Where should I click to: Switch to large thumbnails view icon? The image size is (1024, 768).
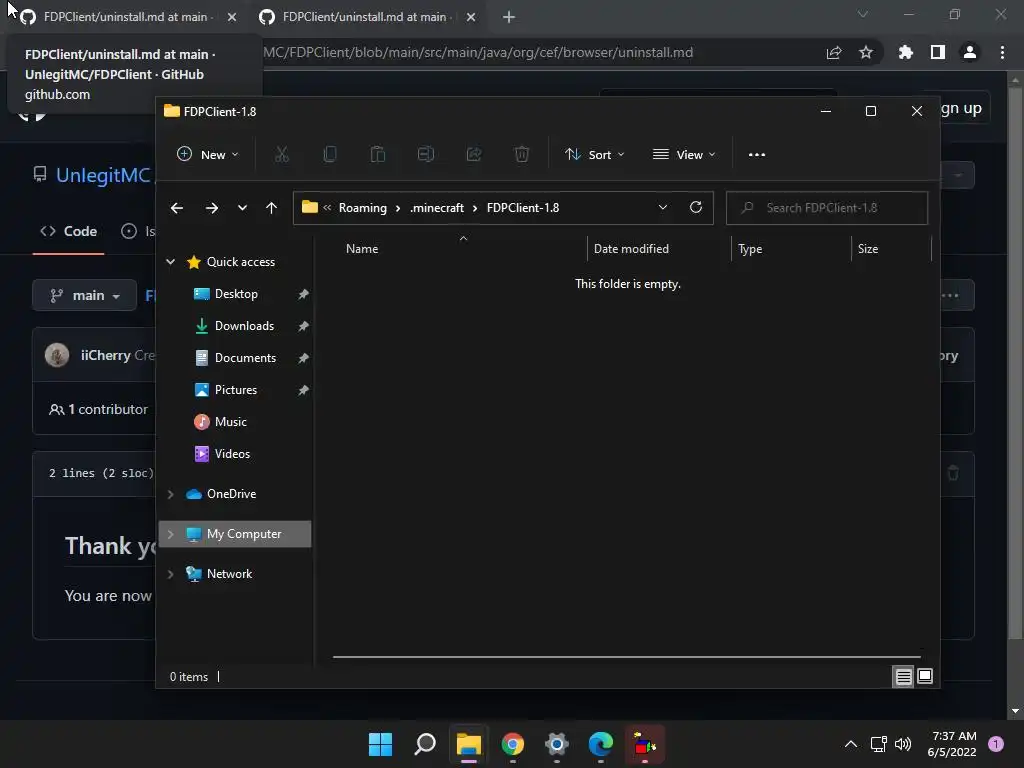(925, 677)
